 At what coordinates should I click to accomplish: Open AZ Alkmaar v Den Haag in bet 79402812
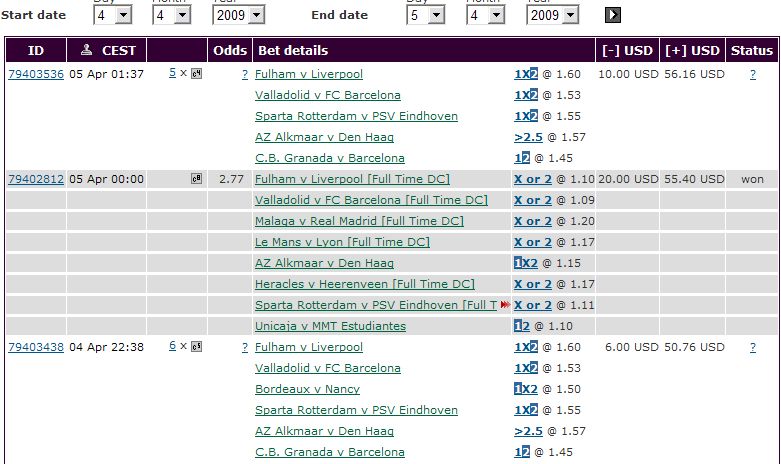coord(324,263)
